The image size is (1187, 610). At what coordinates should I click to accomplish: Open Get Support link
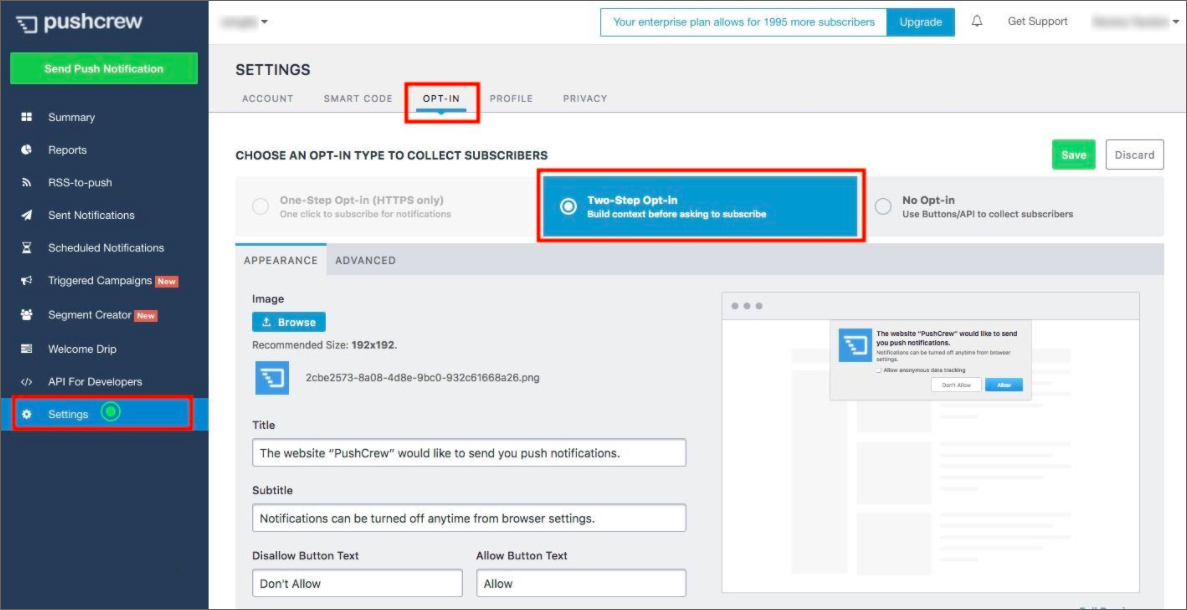(1037, 21)
